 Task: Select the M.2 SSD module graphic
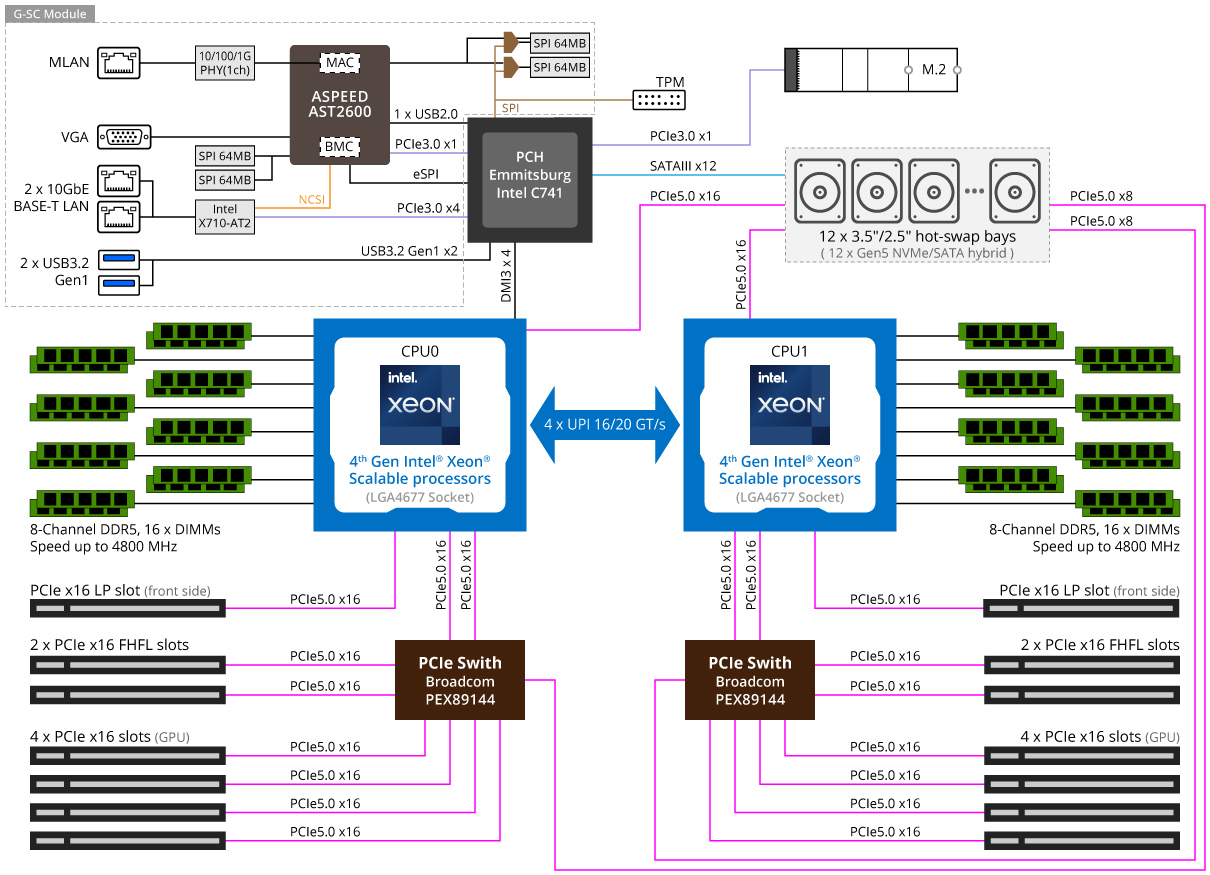[871, 70]
